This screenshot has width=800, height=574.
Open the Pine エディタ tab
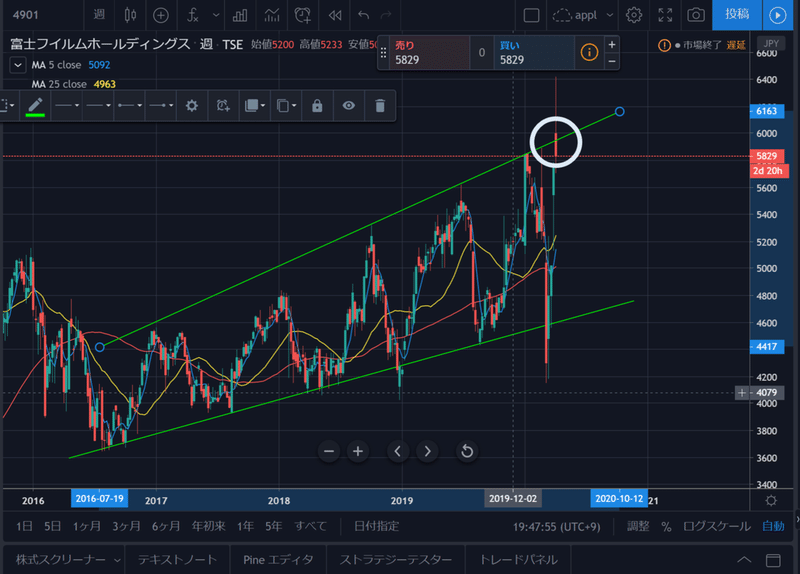(278, 560)
